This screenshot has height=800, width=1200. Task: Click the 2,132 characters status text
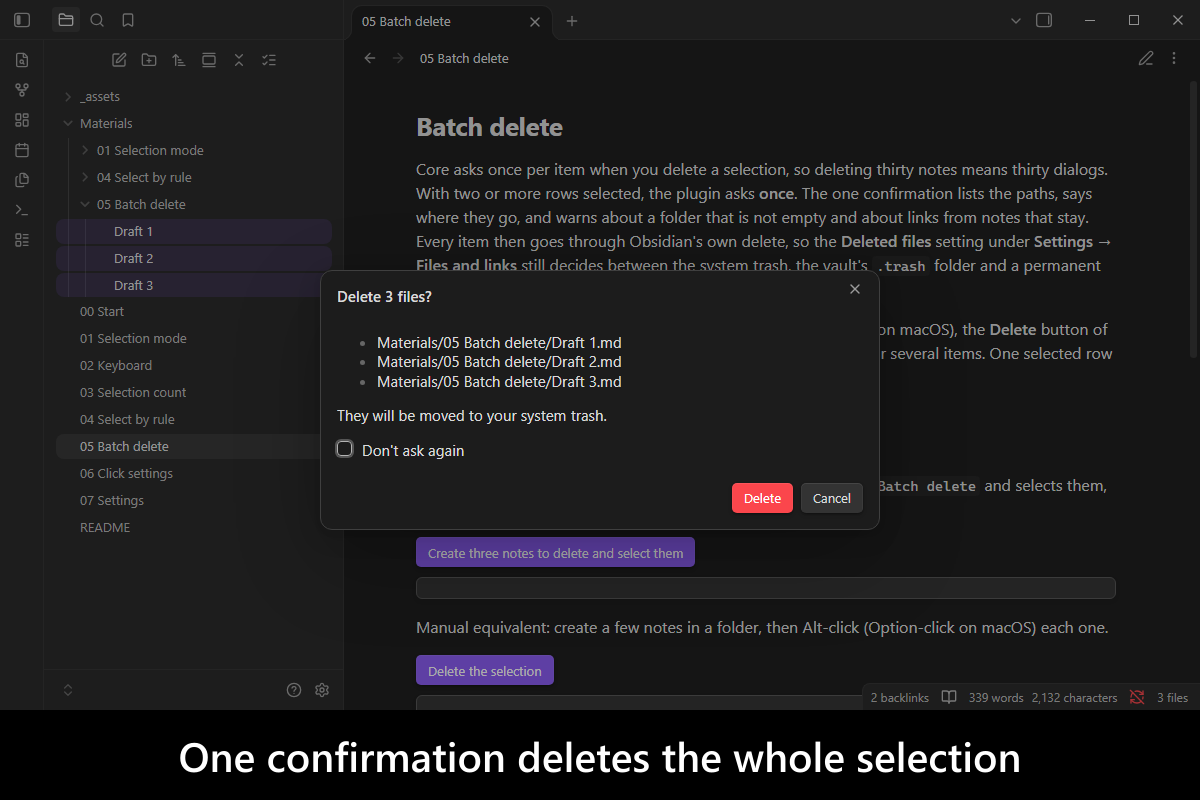tap(1075, 697)
